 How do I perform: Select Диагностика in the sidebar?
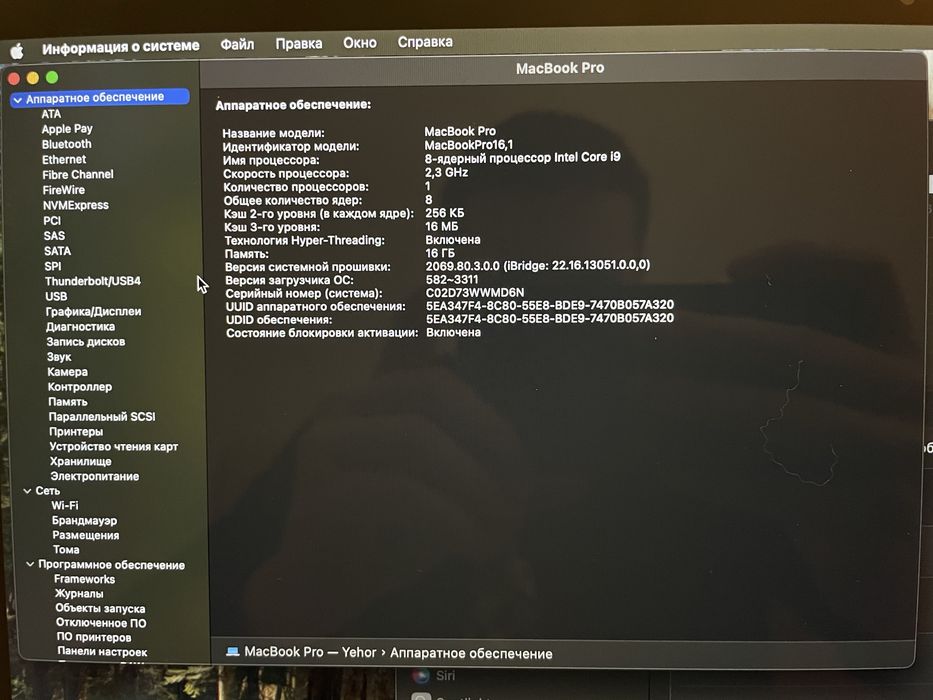pyautogui.click(x=80, y=327)
